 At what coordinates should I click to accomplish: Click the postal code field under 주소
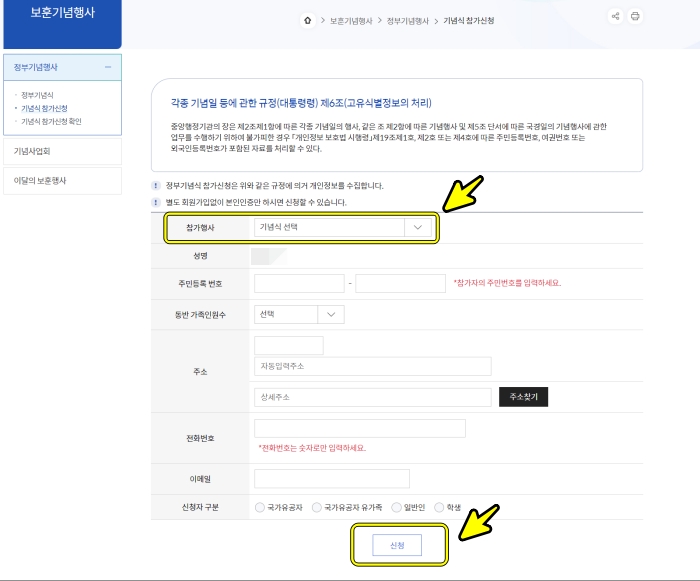pyautogui.click(x=289, y=346)
